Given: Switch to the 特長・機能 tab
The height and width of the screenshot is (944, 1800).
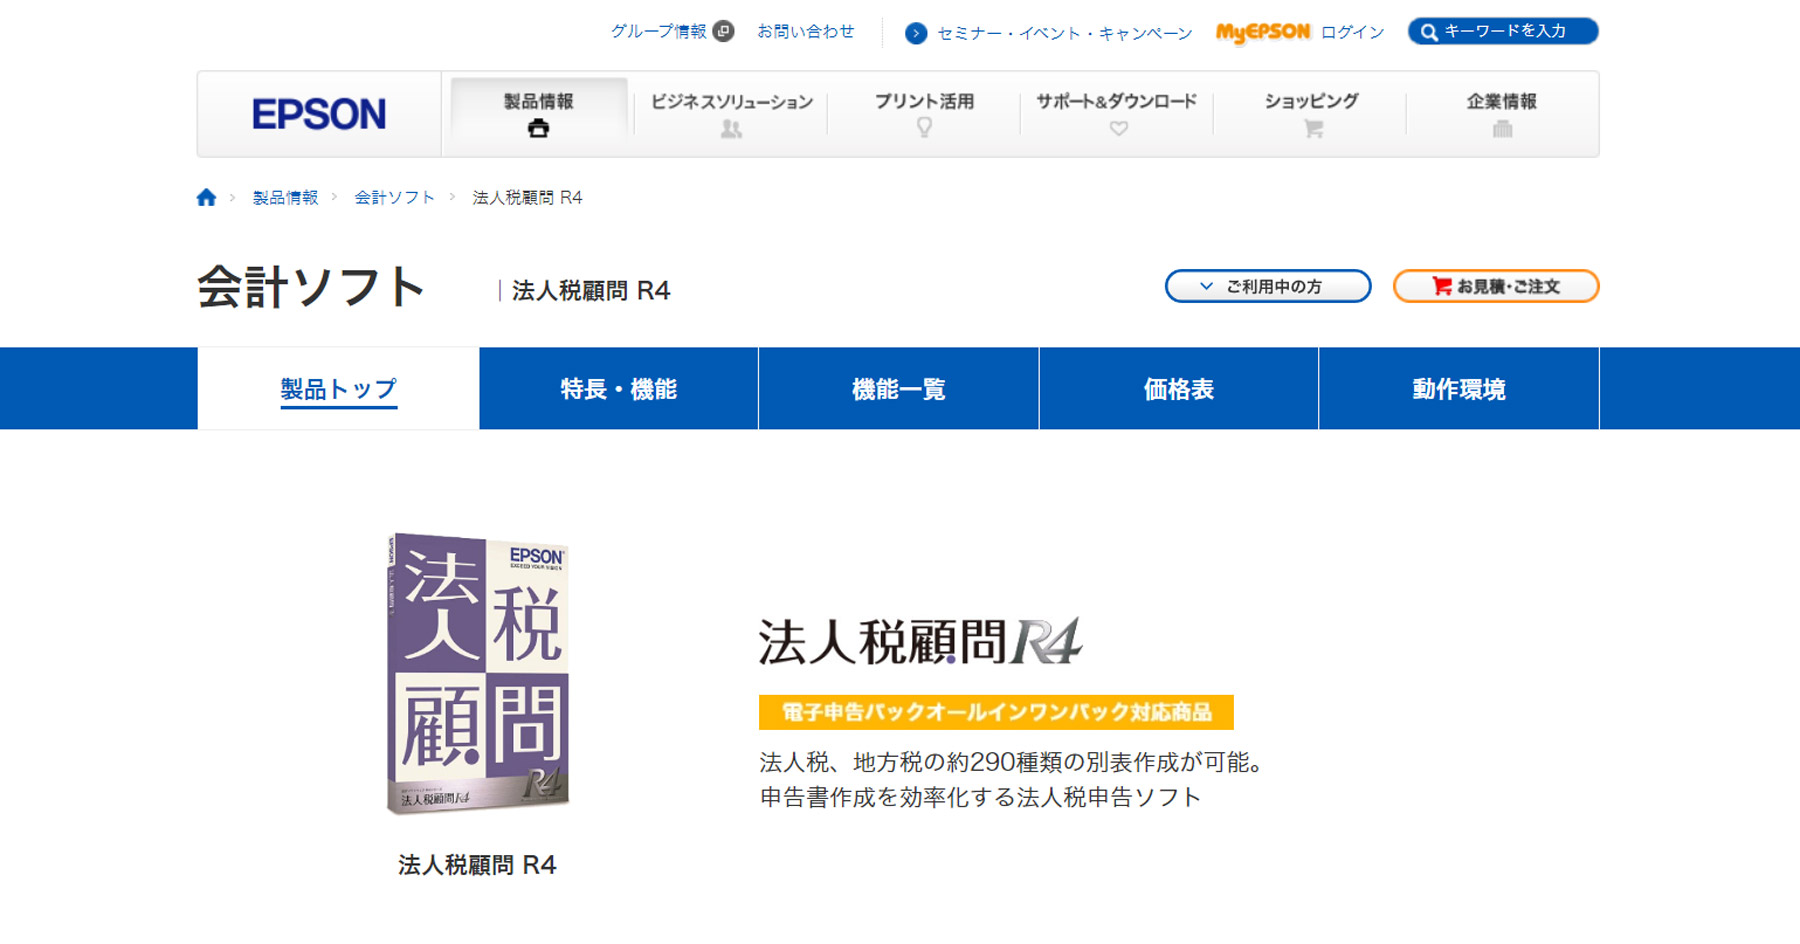Looking at the screenshot, I should coord(619,389).
